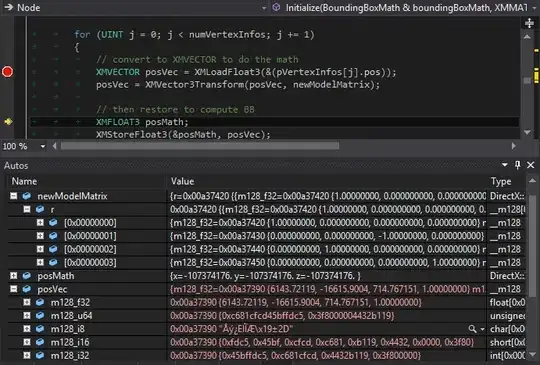
Task: Open visualizer dropdown arrow on m128_i8 row
Action: [x=482, y=329]
